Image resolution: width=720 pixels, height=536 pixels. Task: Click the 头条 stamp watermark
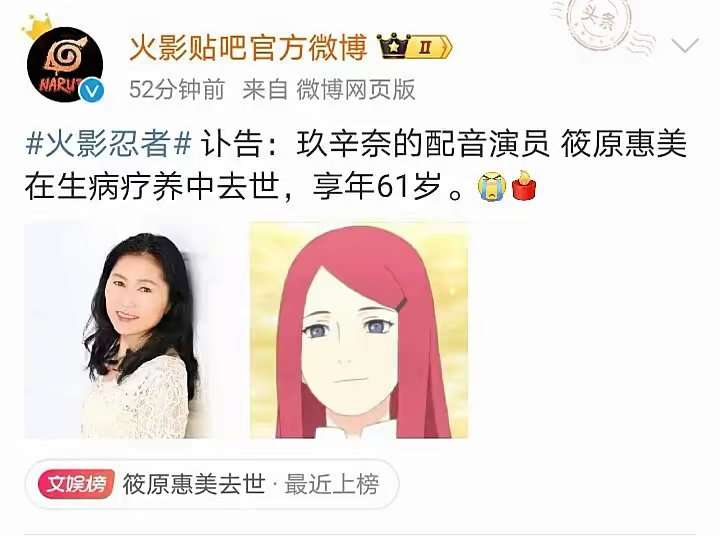599,23
